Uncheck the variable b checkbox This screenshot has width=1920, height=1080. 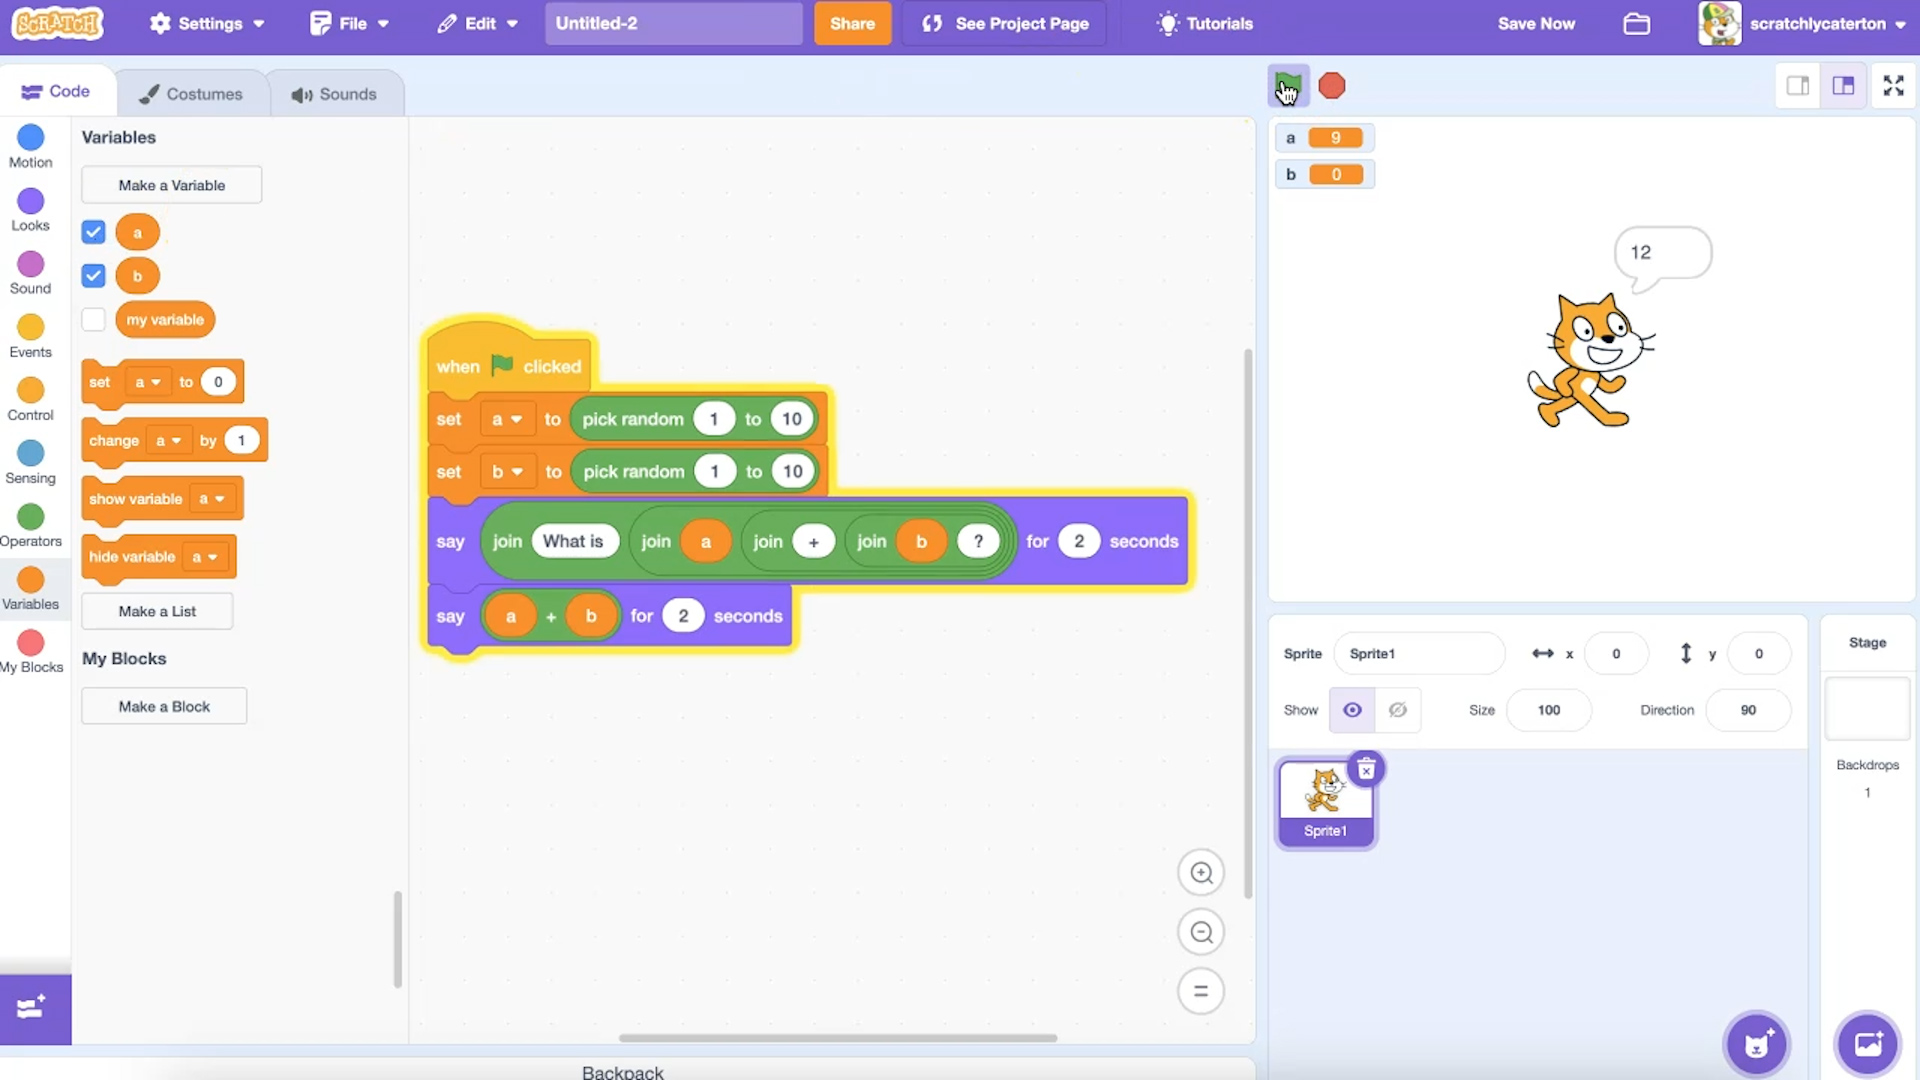(x=93, y=275)
